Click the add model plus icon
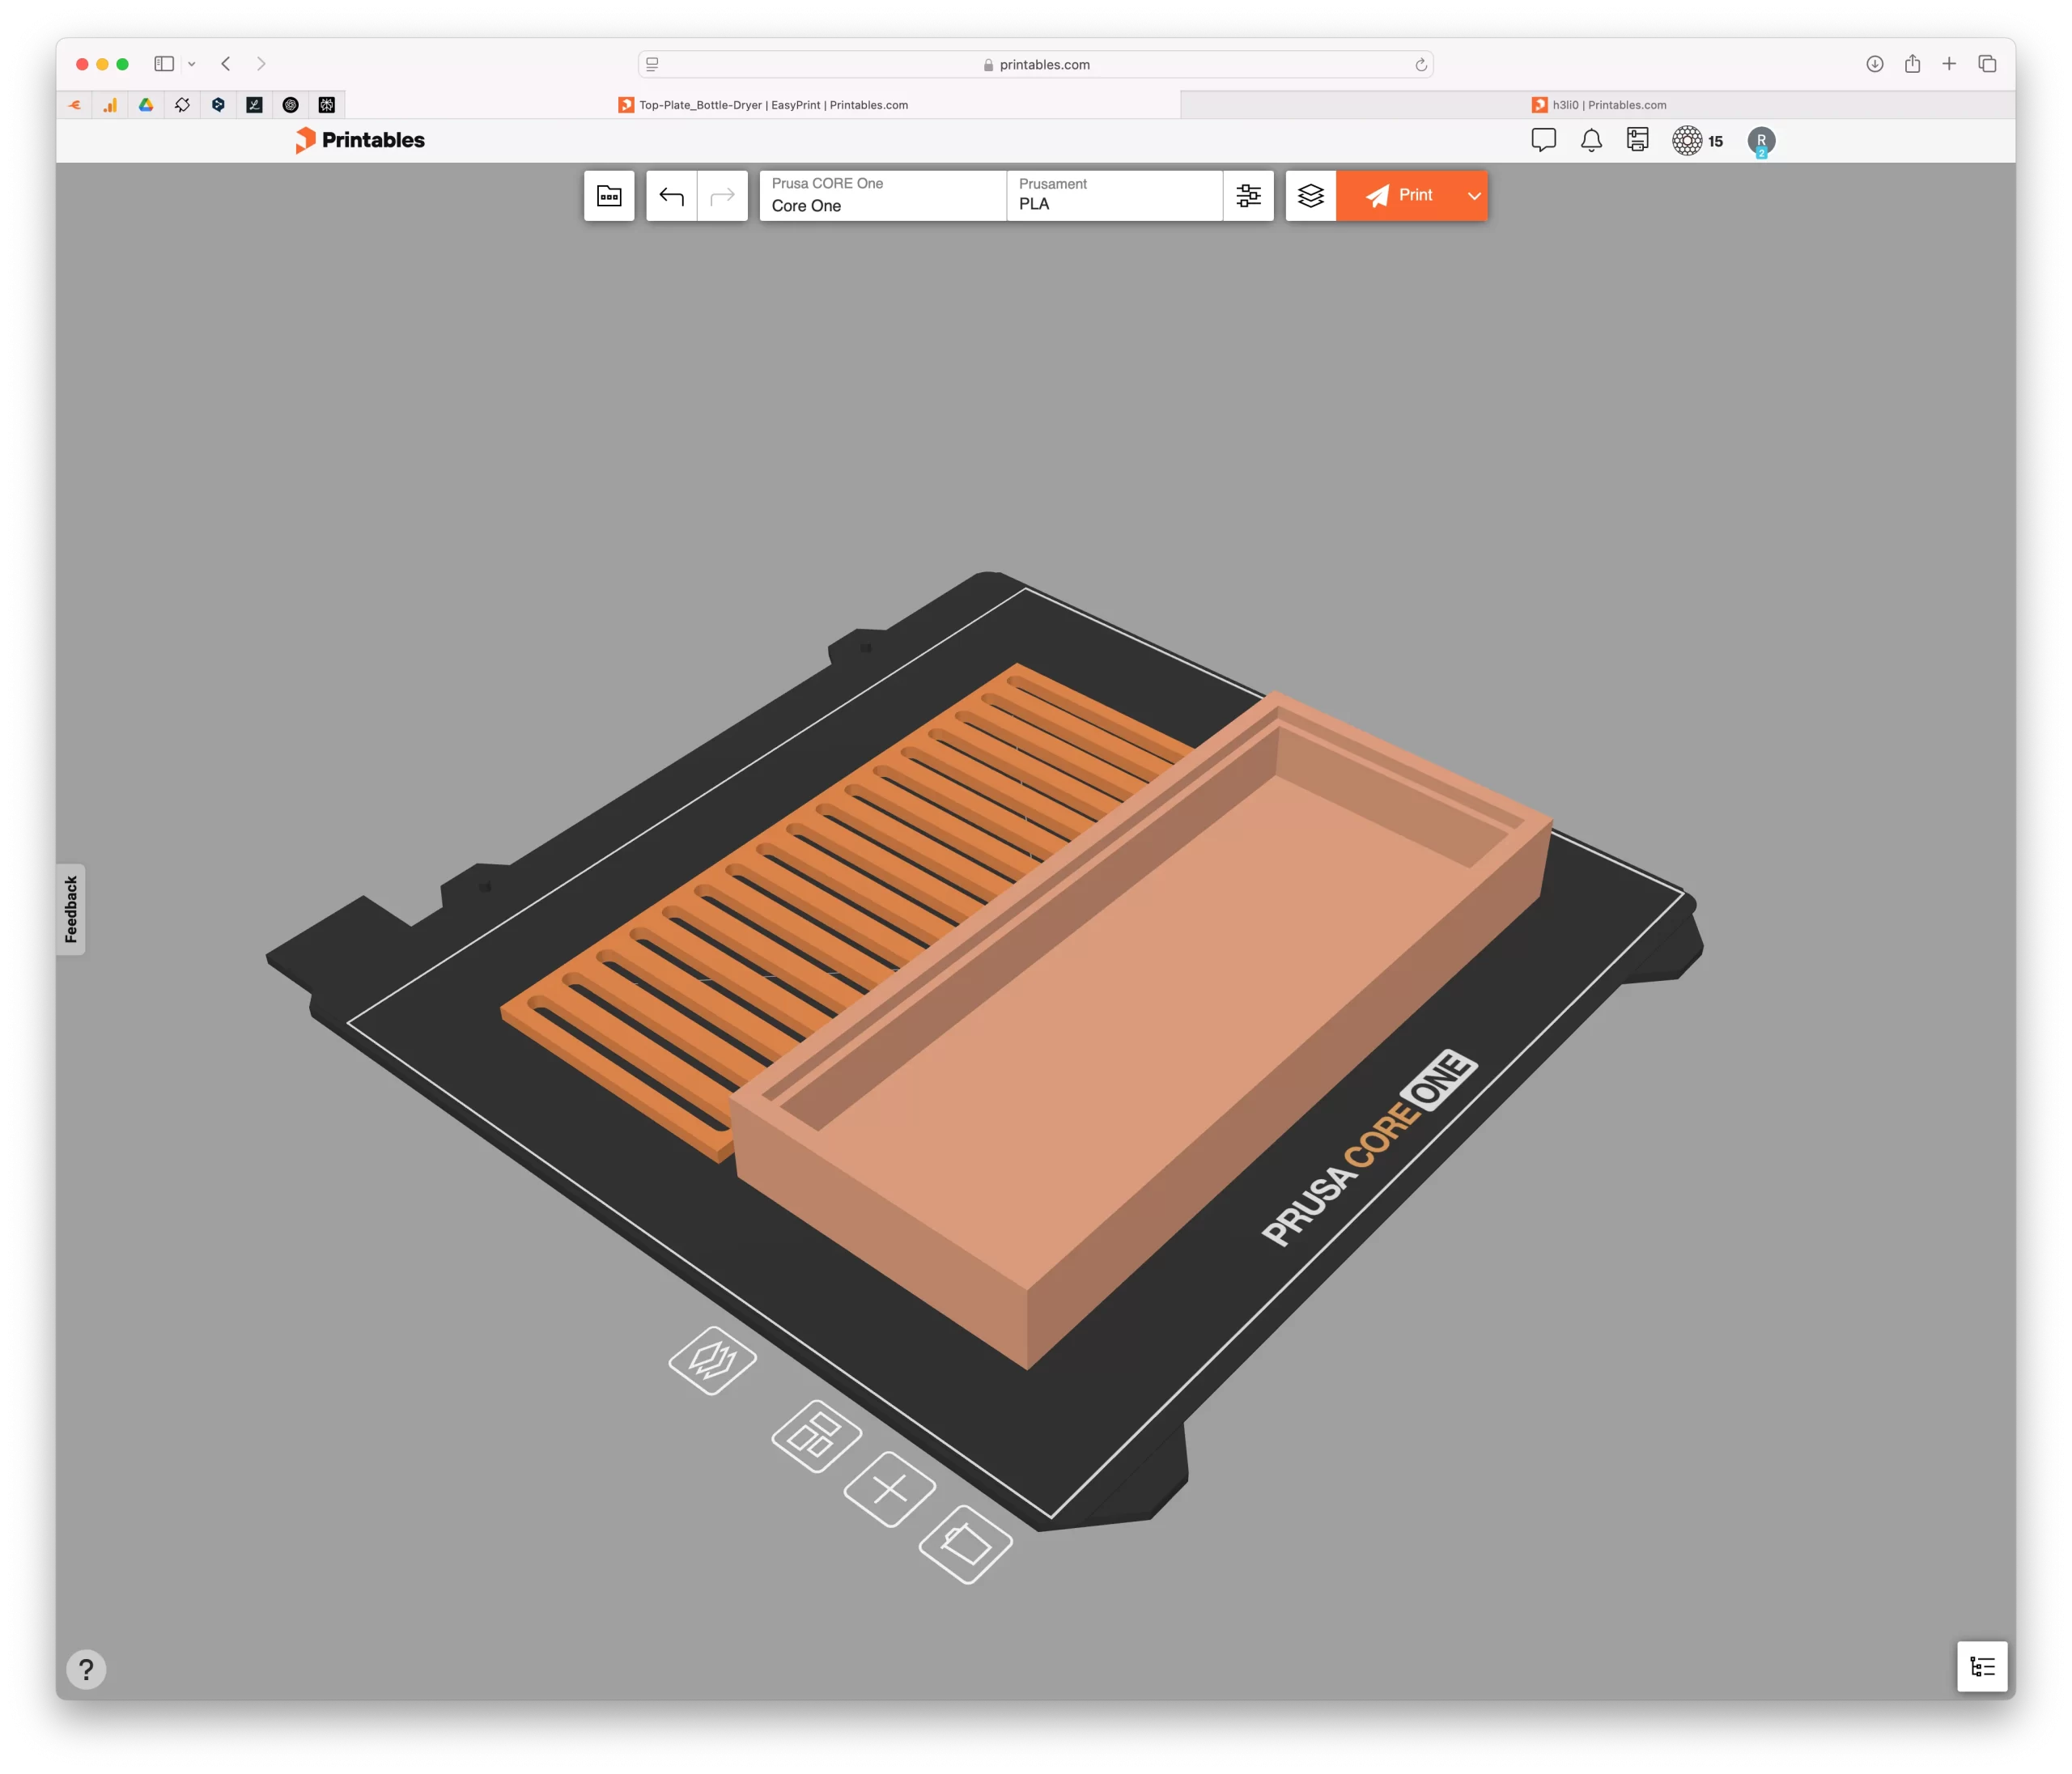The image size is (2072, 1774). (889, 1489)
